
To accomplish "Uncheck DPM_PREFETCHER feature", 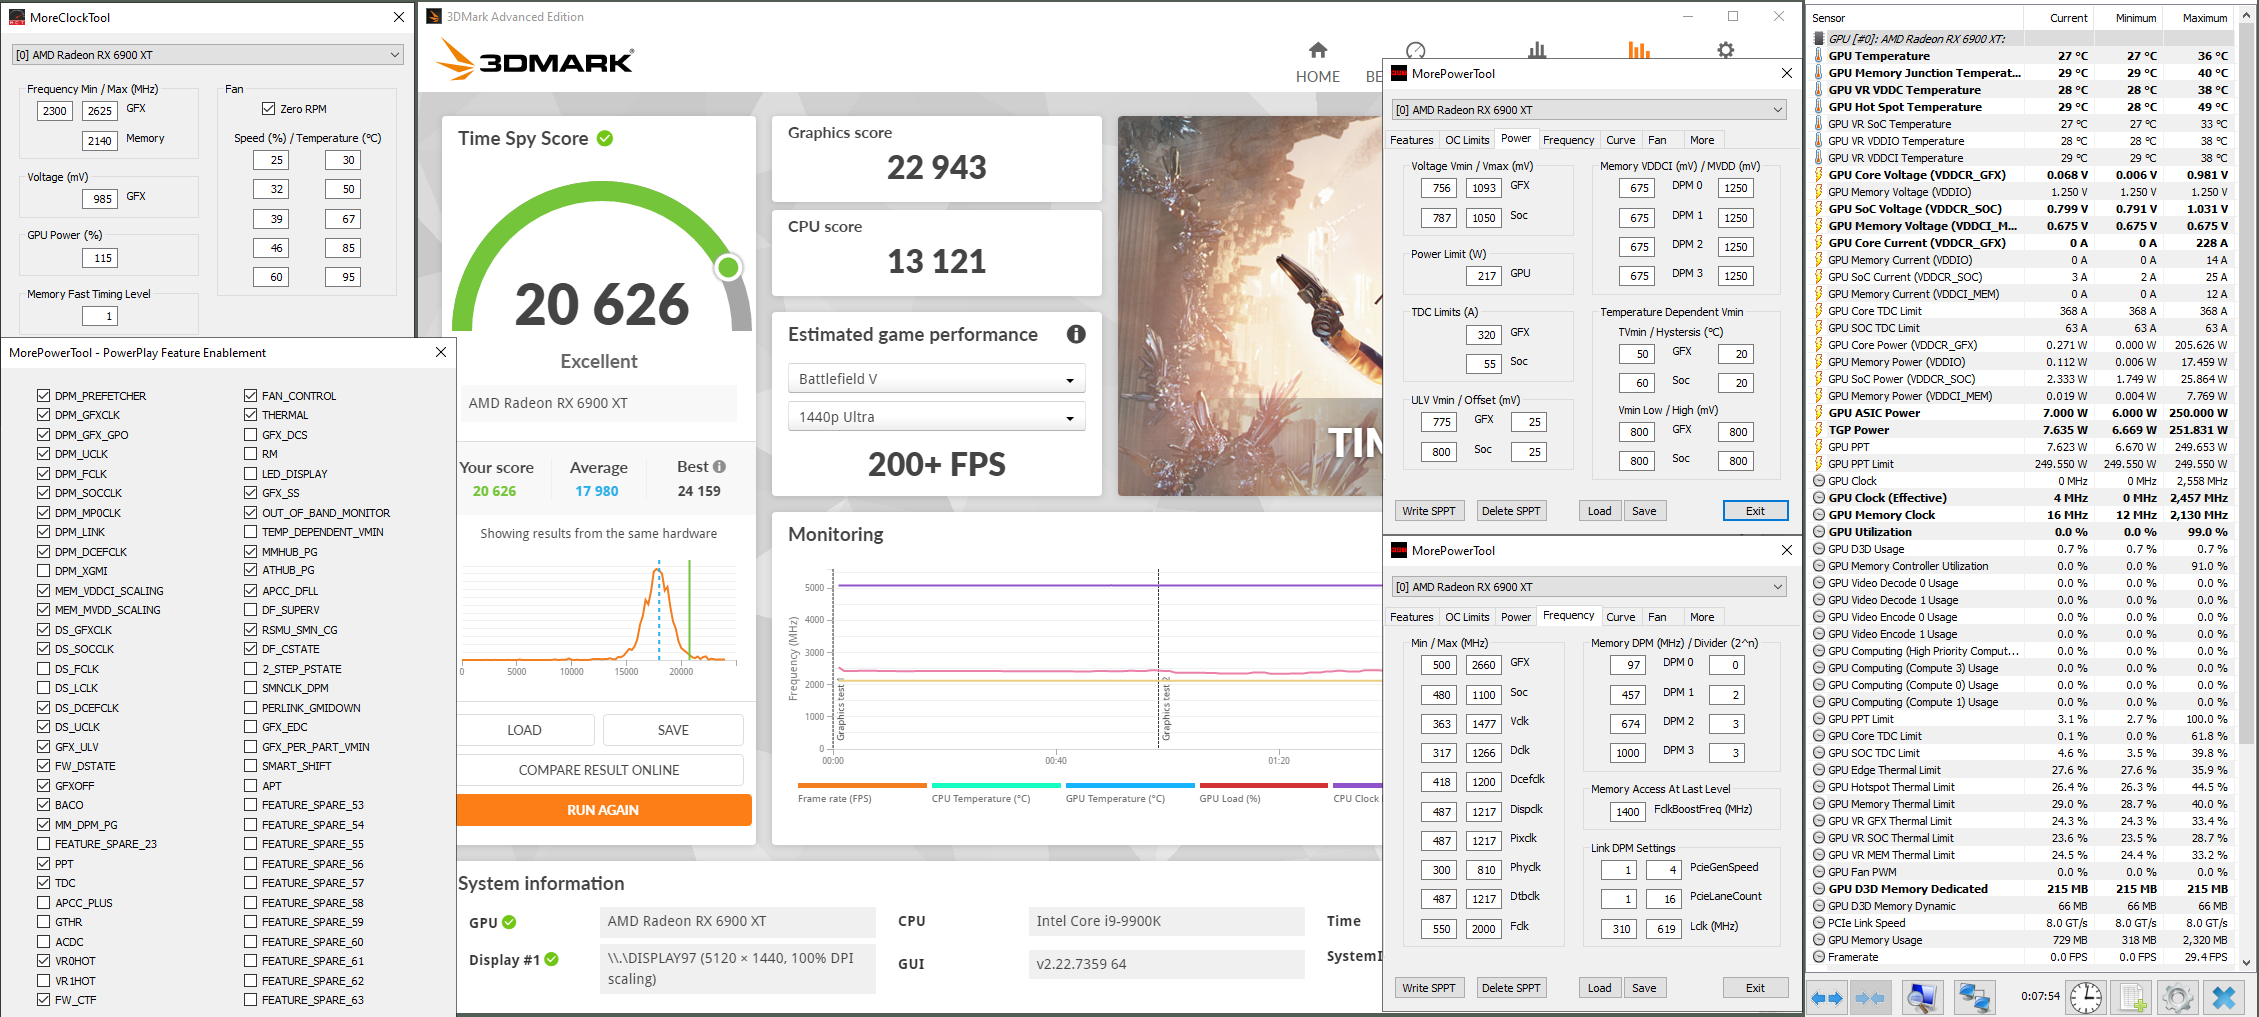I will pyautogui.click(x=43, y=396).
